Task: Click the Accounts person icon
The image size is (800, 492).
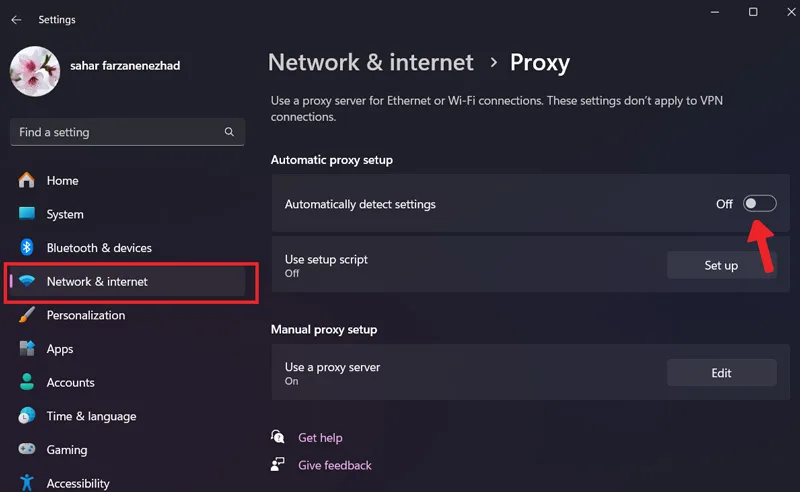Action: pyautogui.click(x=27, y=383)
